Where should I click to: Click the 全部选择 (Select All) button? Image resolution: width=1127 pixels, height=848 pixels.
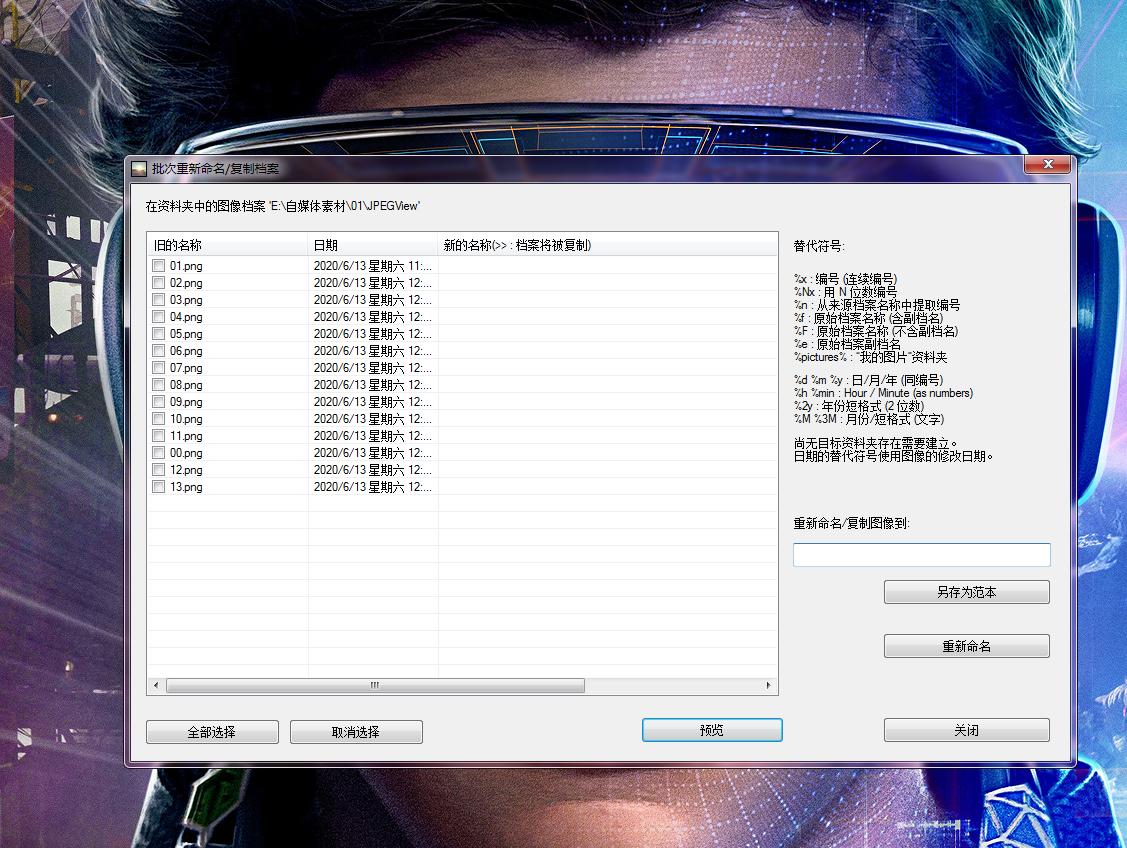coord(211,731)
